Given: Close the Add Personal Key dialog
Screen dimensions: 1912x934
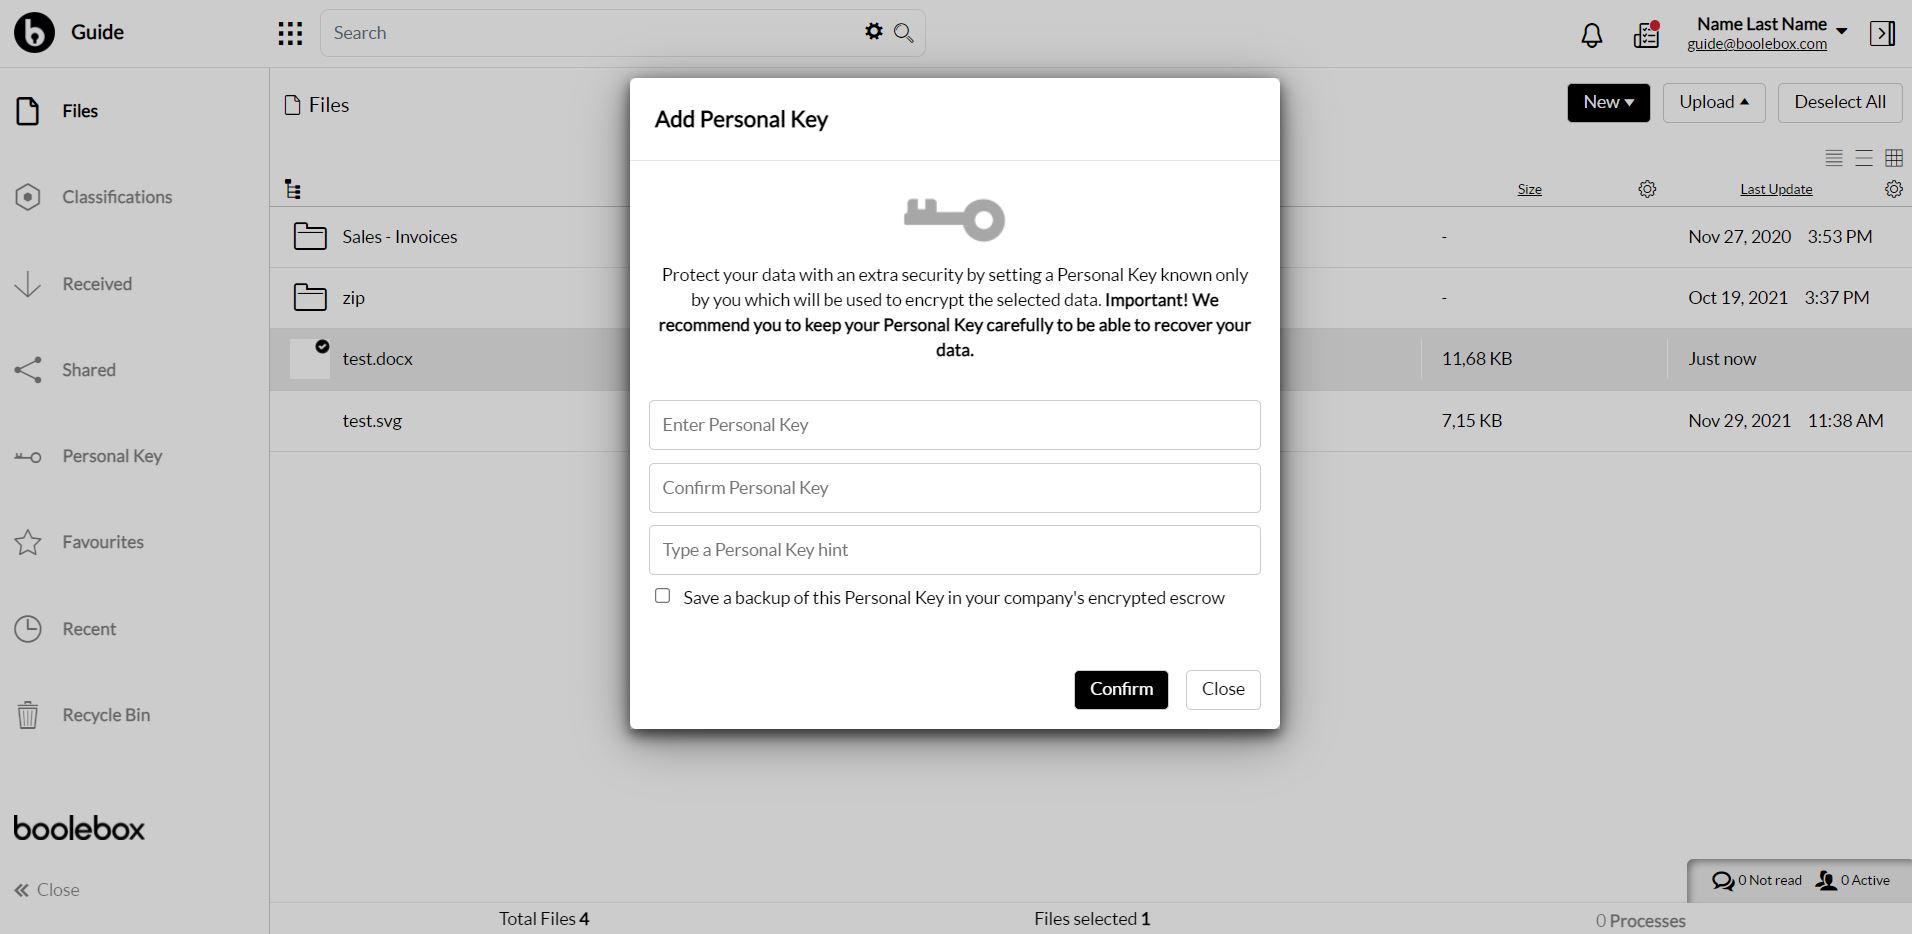Looking at the screenshot, I should pos(1223,690).
